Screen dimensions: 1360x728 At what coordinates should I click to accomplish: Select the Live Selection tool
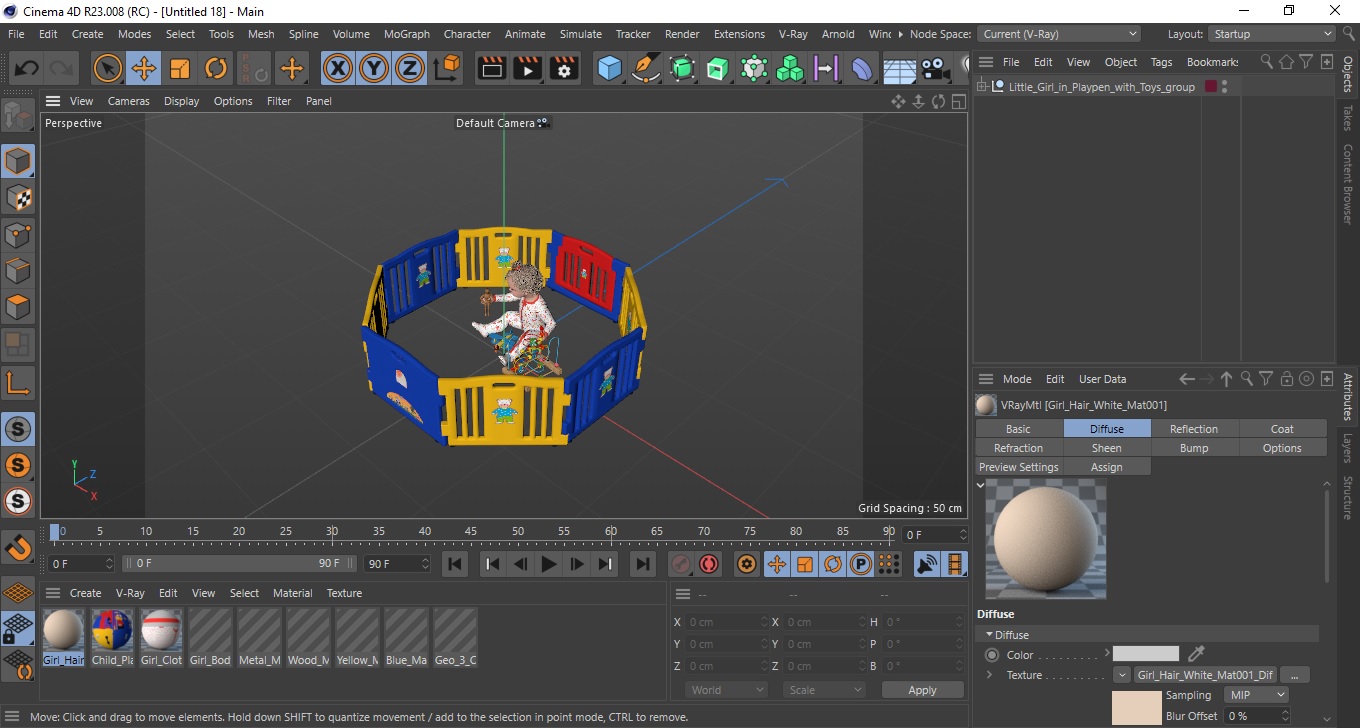click(x=108, y=69)
